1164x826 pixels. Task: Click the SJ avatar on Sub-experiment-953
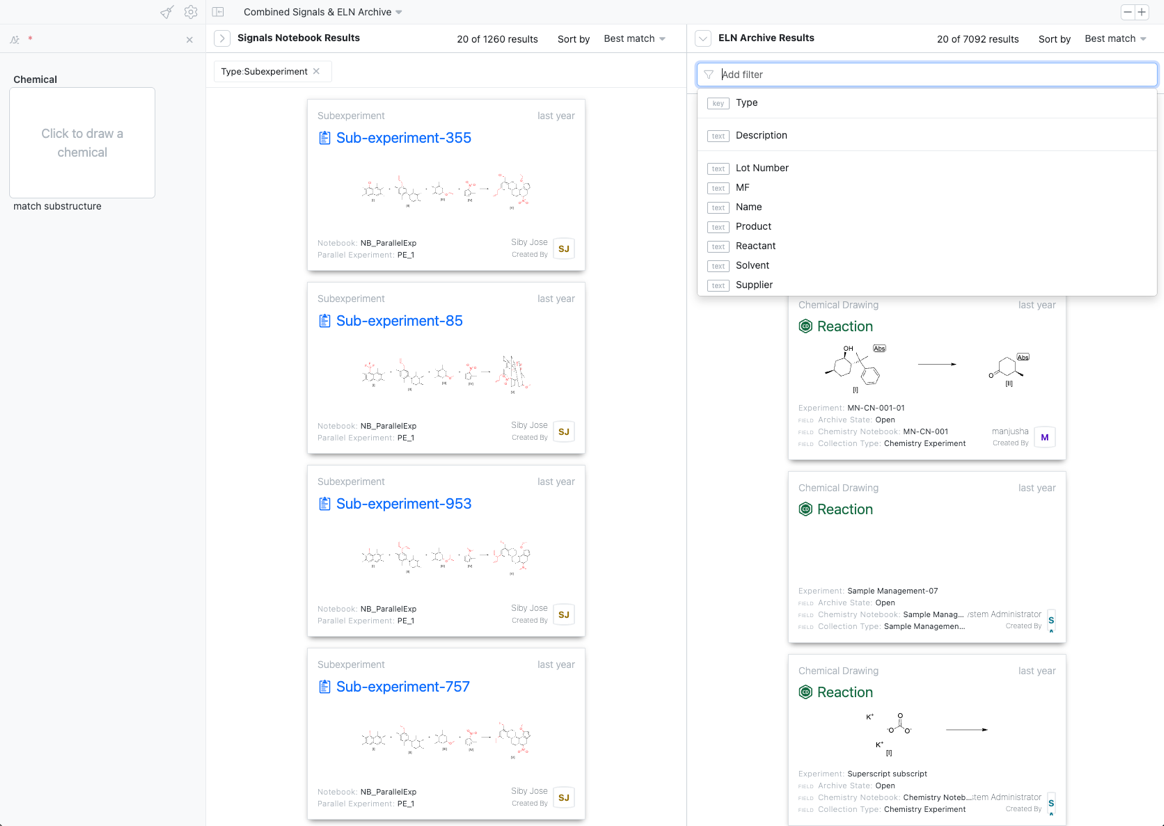click(564, 614)
